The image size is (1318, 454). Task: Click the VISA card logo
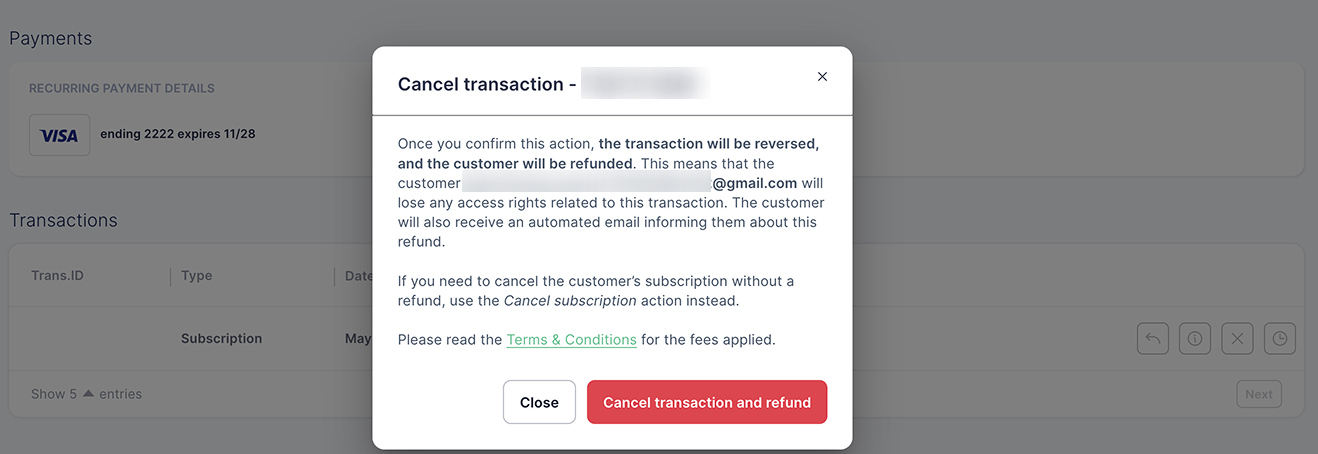coord(60,135)
